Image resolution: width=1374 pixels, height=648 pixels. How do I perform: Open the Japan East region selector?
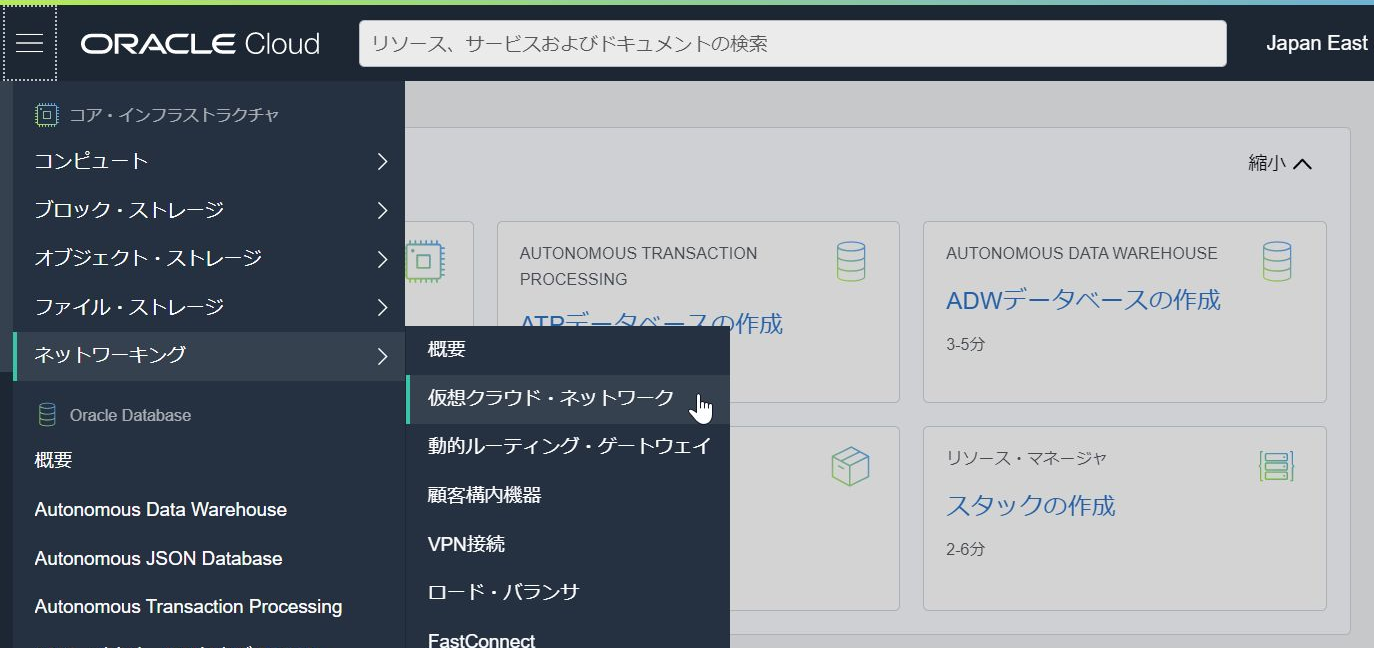pyautogui.click(x=1316, y=43)
